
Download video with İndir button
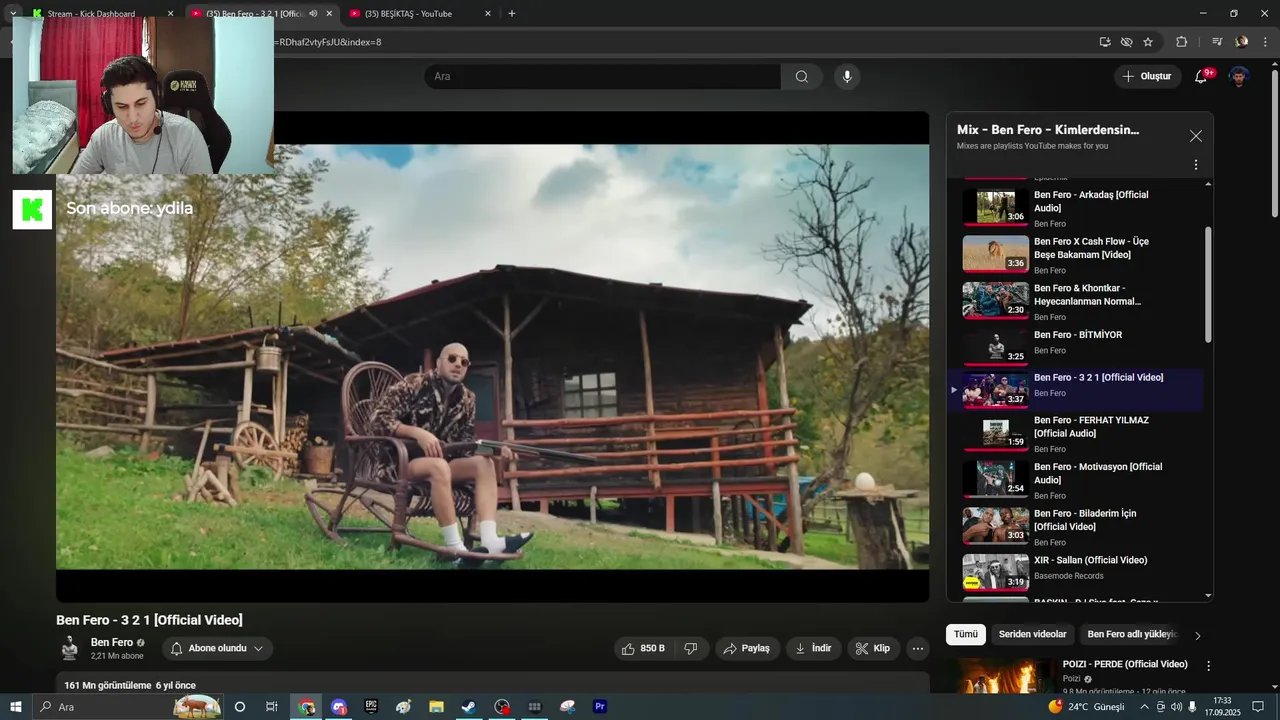[x=813, y=649]
